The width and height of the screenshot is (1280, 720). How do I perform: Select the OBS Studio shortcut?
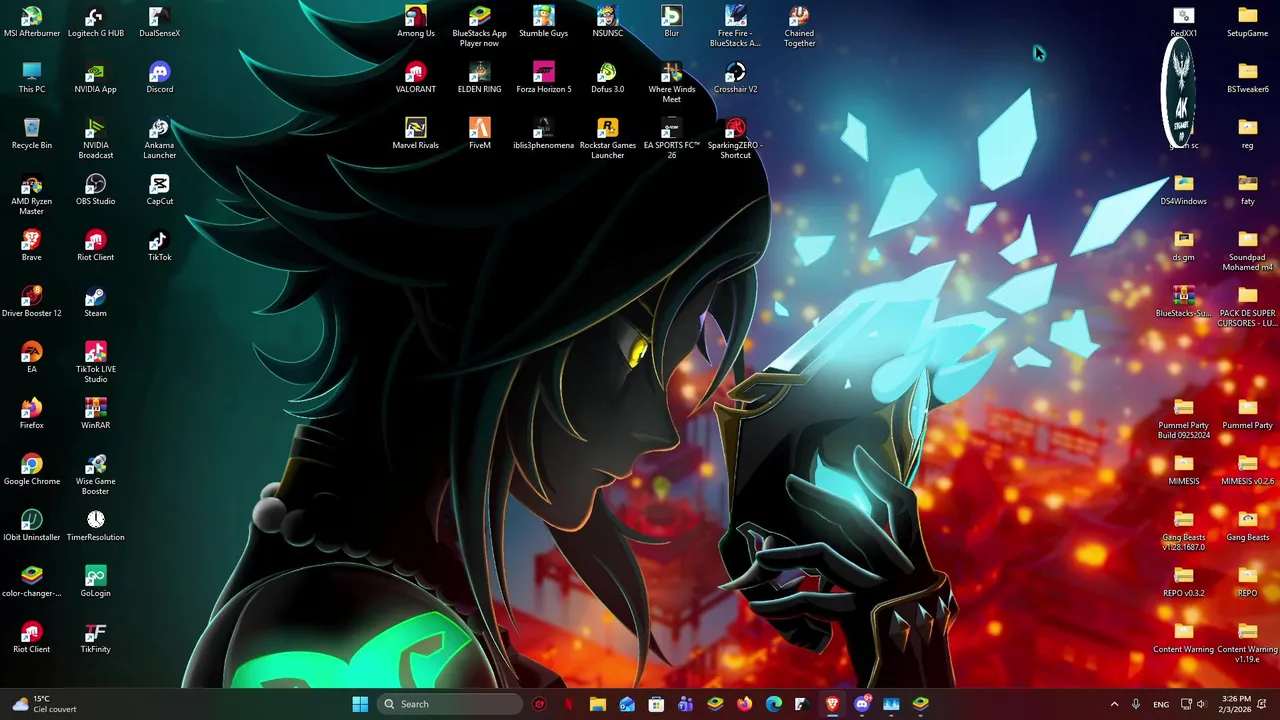point(96,190)
